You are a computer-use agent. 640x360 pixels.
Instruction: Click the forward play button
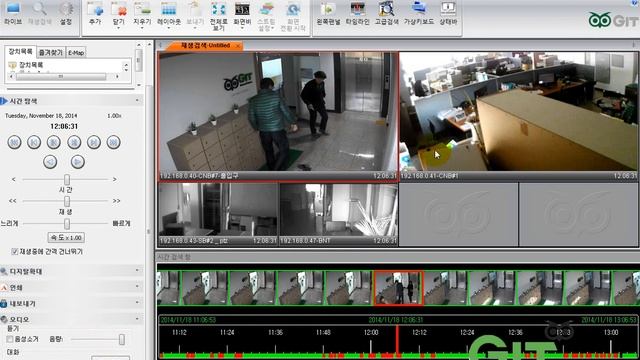[78, 162]
